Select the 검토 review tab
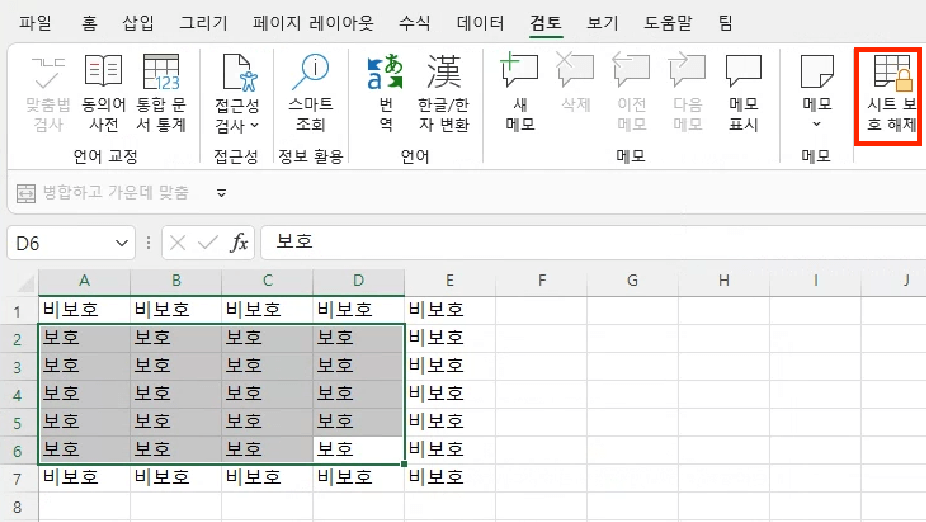This screenshot has height=522, width=926. point(545,23)
